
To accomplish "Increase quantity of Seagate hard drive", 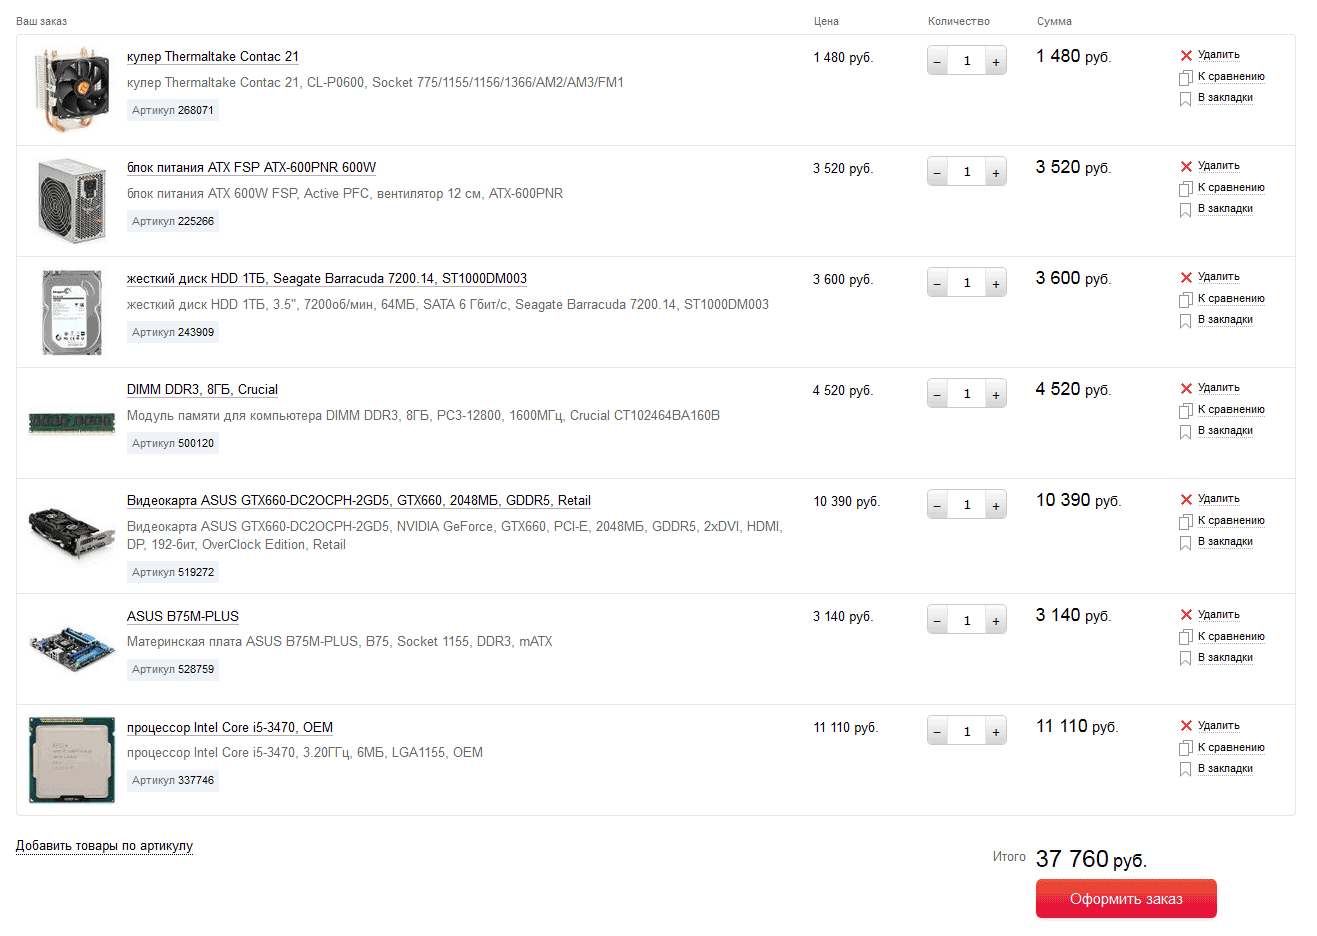I will click(x=996, y=284).
